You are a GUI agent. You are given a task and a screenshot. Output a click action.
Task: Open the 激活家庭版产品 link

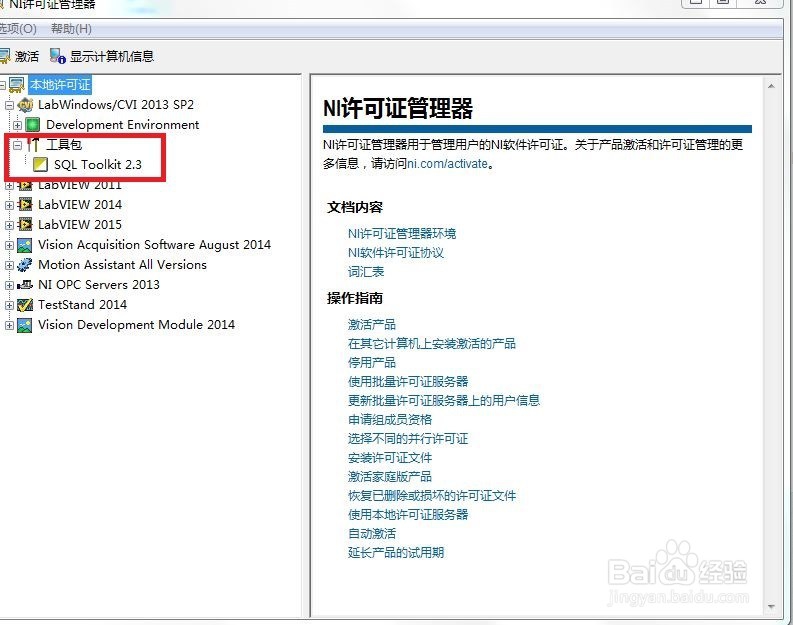point(390,477)
